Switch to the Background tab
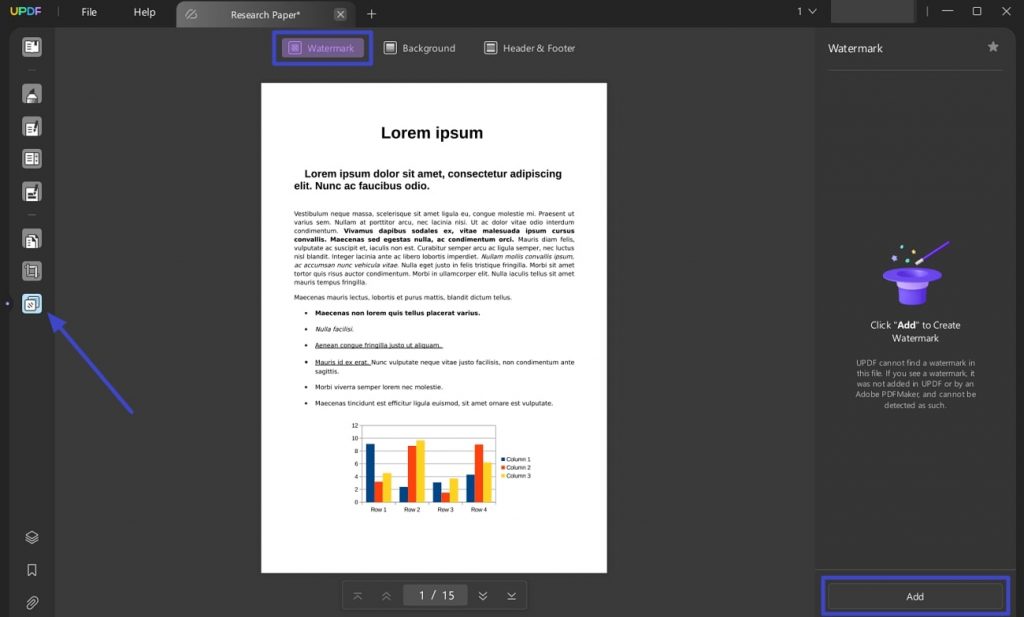This screenshot has height=617, width=1024. [419, 47]
